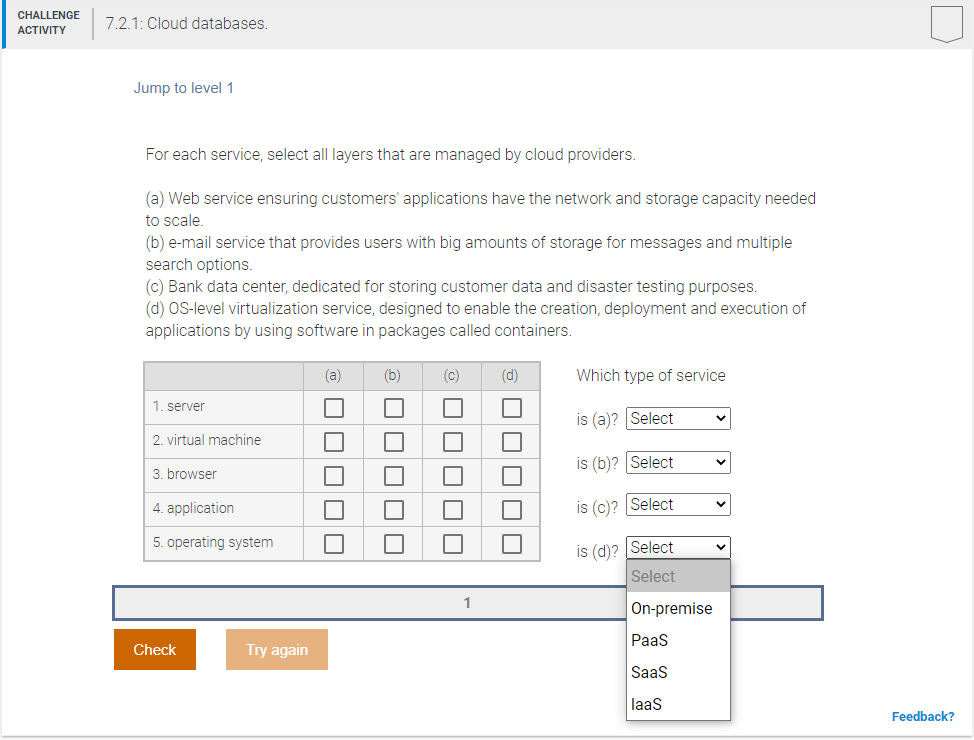Check the virtual machine checkbox under column (c)
This screenshot has height=740, width=974.
tap(452, 441)
